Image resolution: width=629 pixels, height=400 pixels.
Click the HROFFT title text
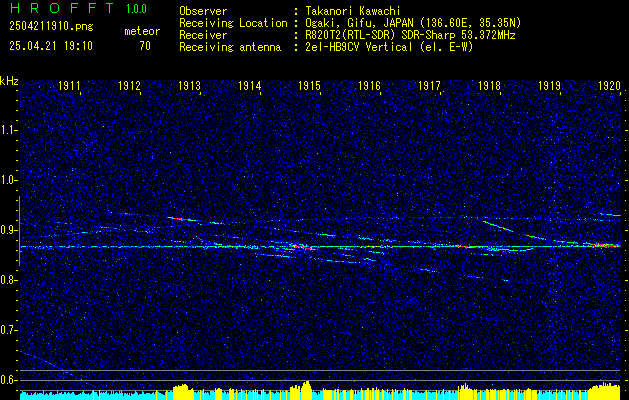62,8
